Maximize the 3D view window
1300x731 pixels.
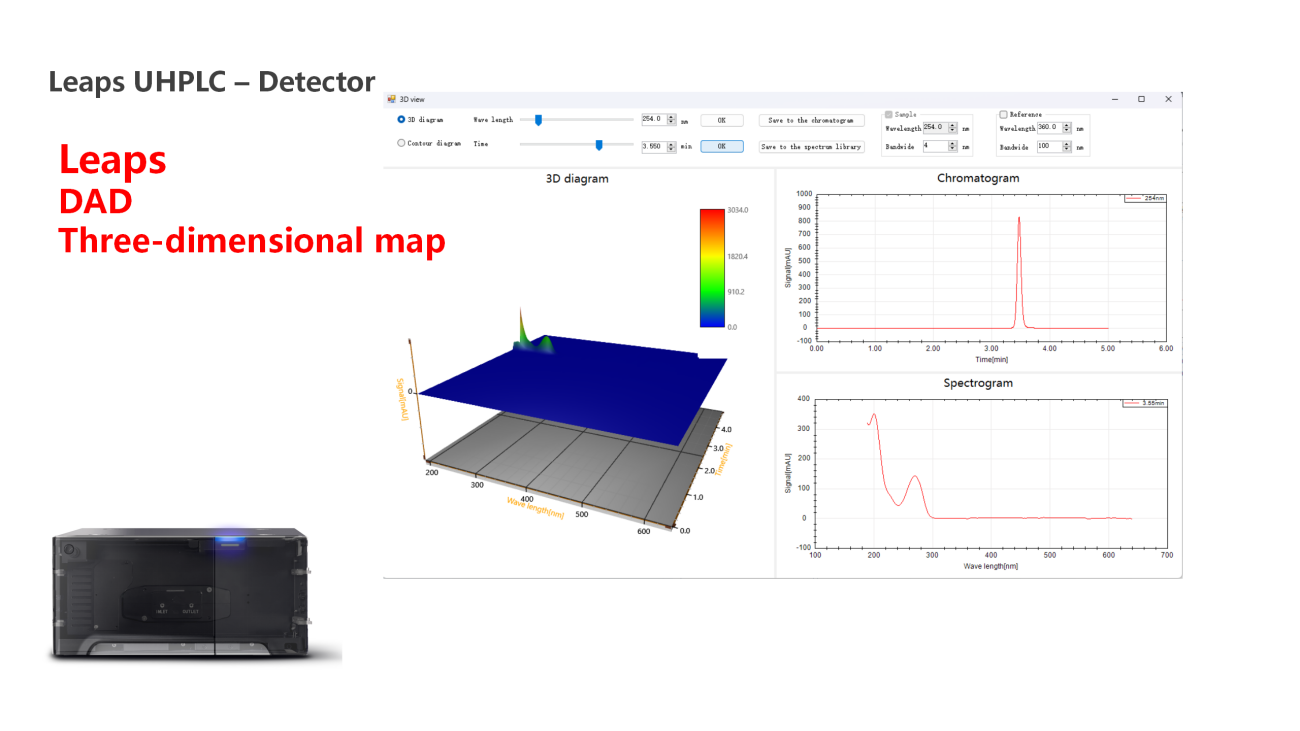pyautogui.click(x=1141, y=99)
